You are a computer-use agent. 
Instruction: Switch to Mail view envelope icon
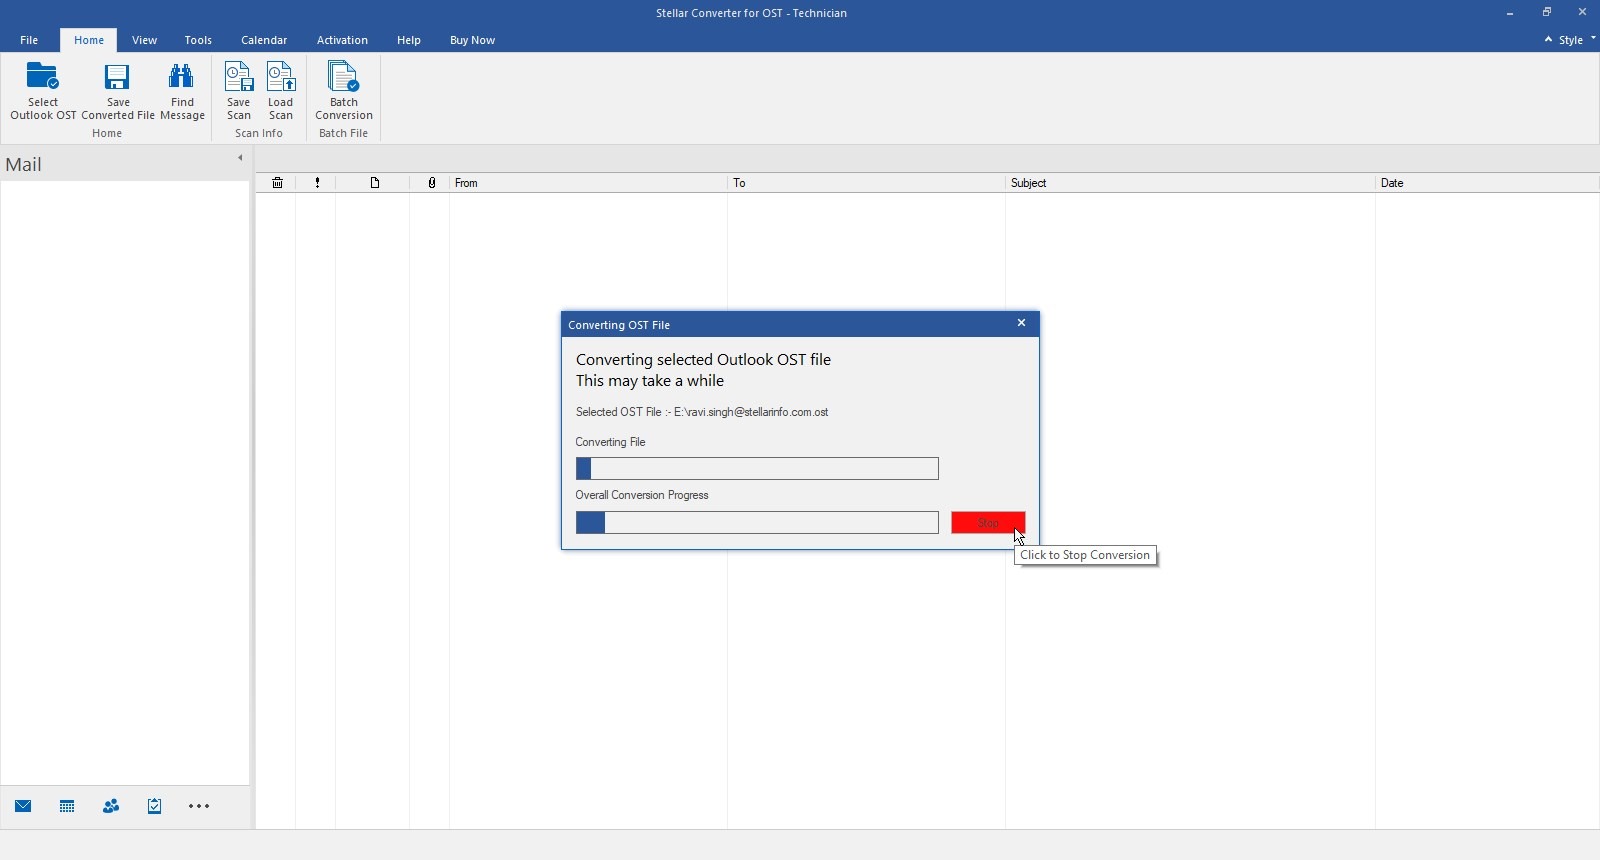point(23,806)
